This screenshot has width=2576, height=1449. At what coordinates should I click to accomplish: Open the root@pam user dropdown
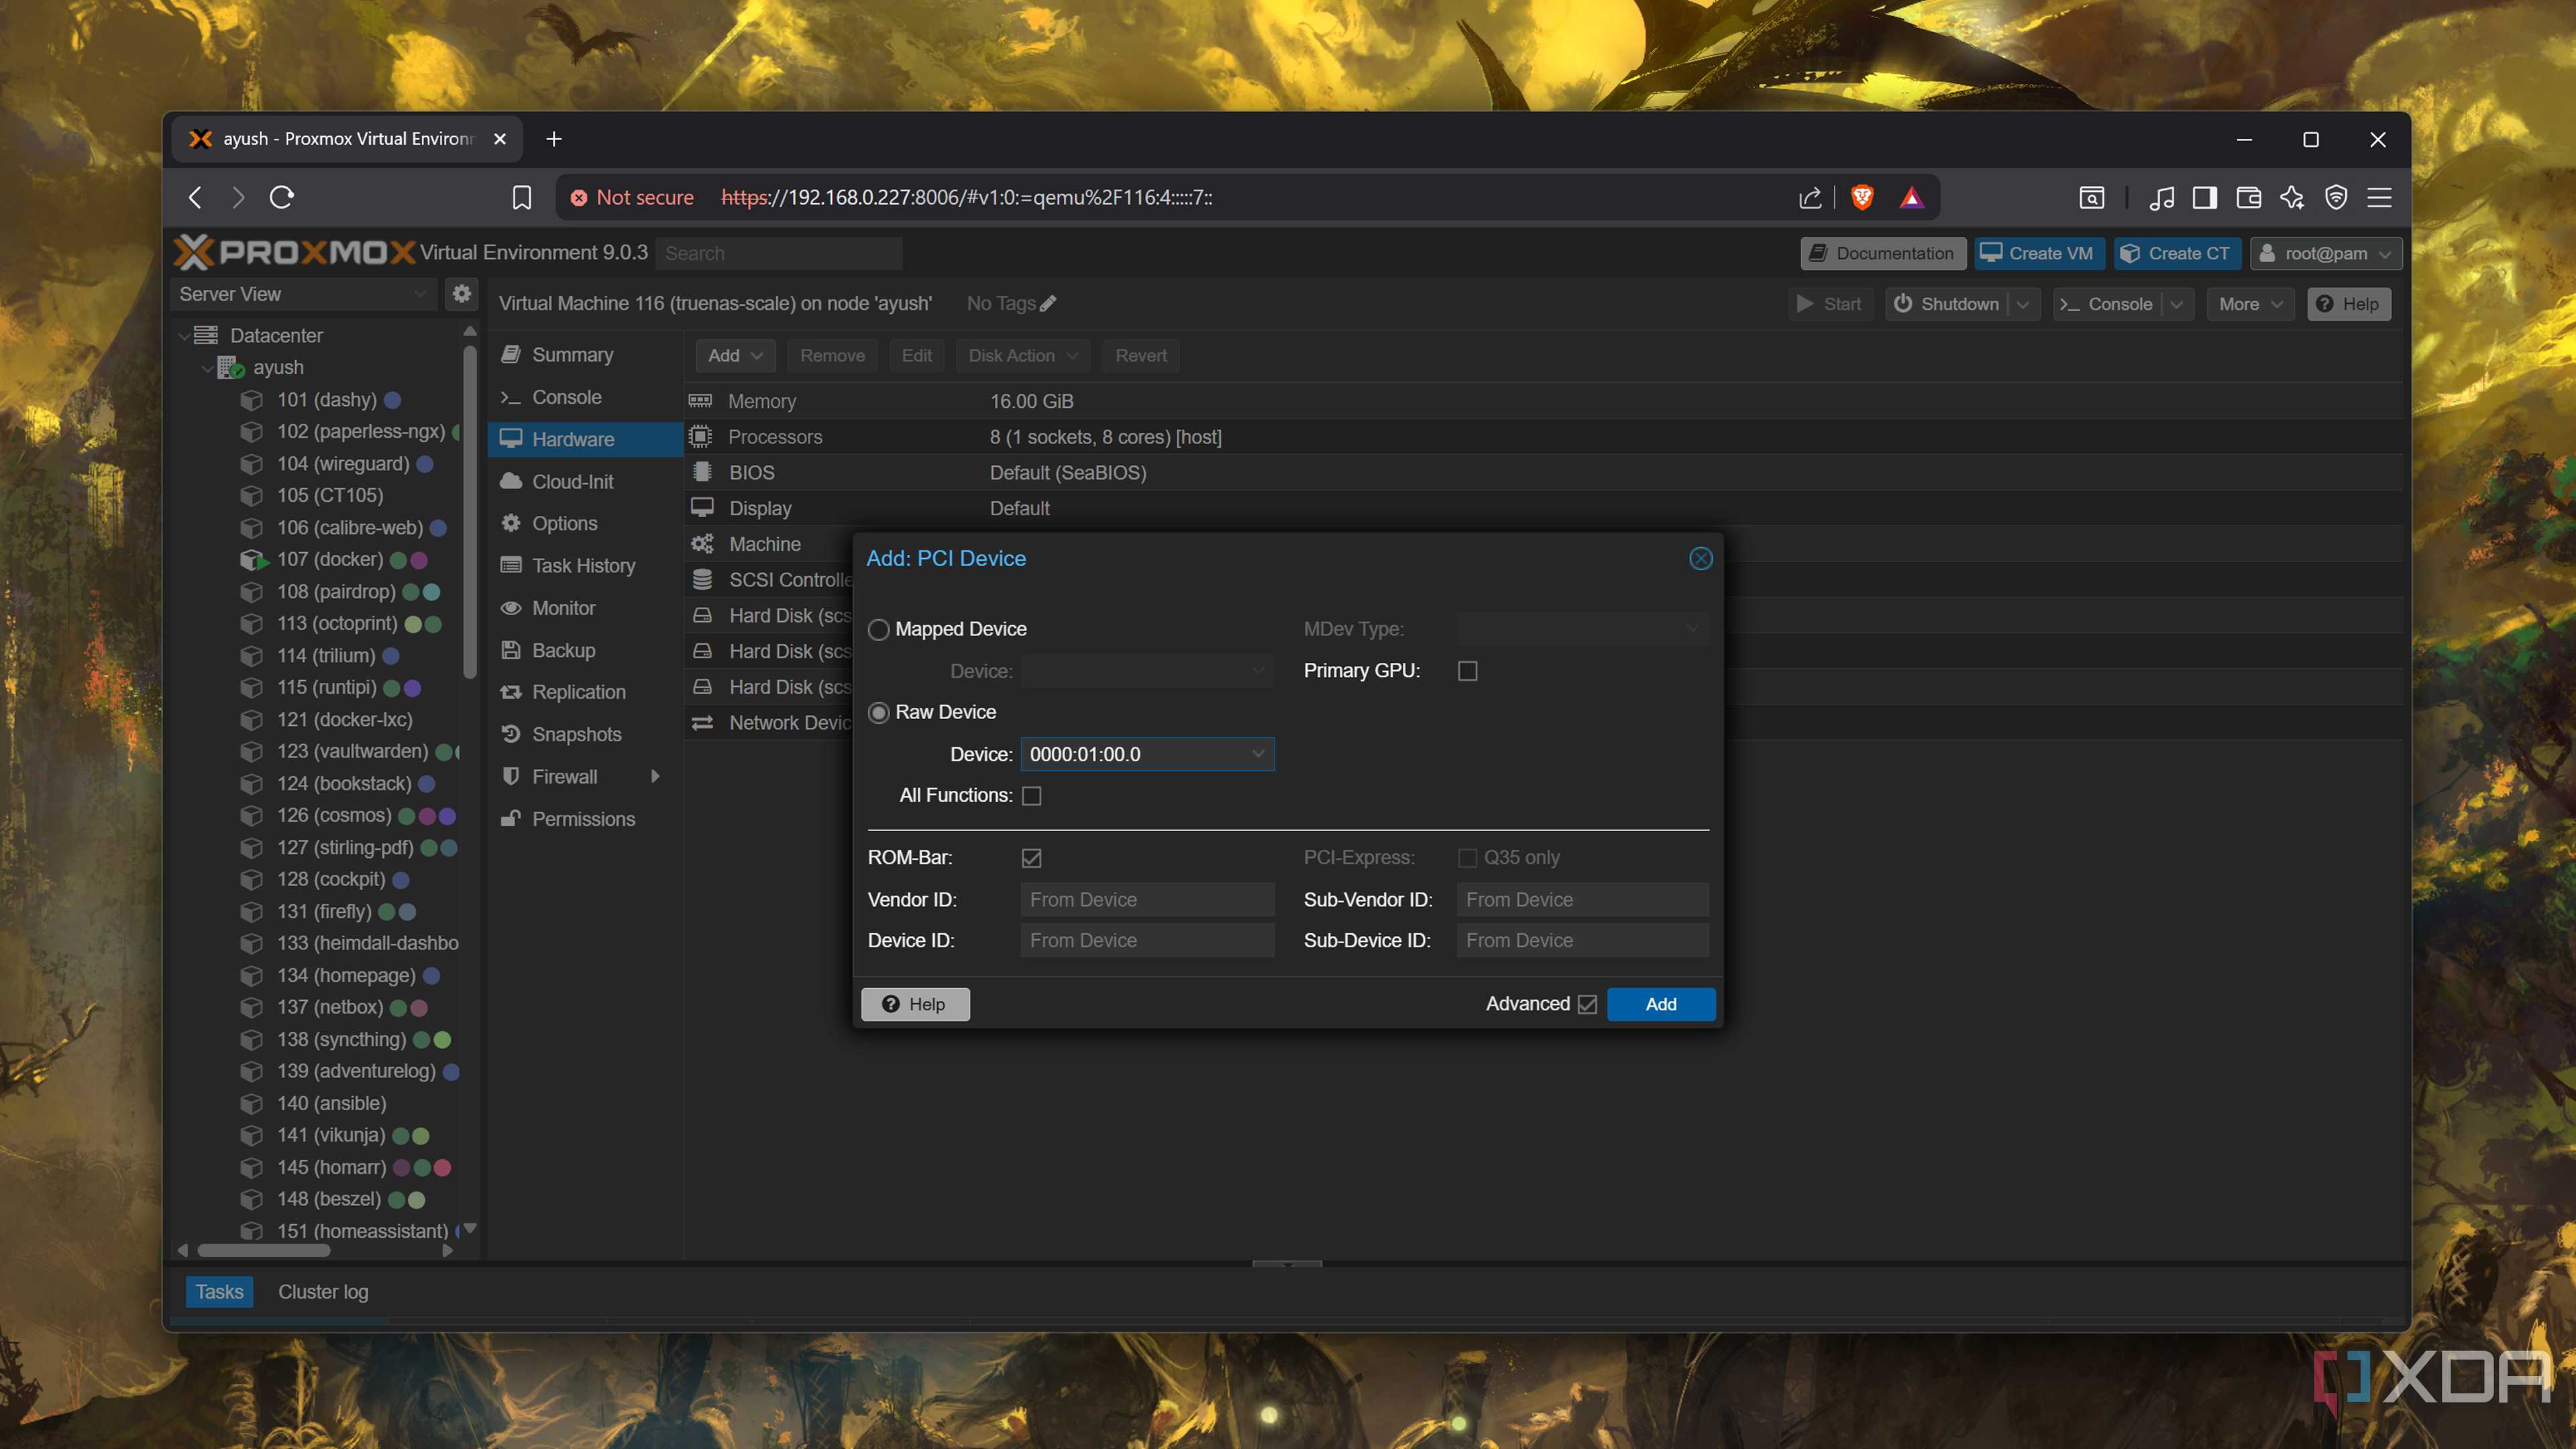[2325, 253]
